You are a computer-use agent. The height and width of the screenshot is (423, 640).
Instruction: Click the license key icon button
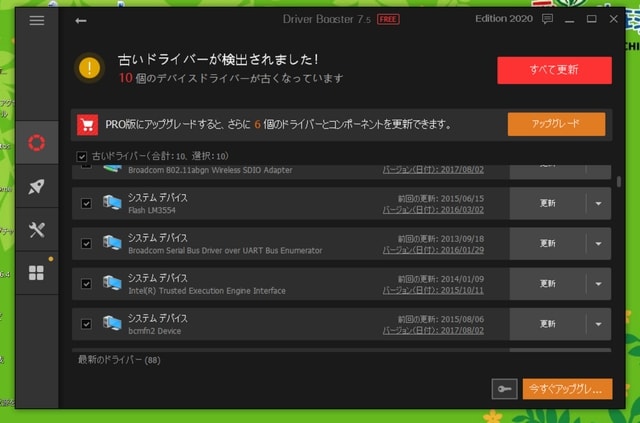pyautogui.click(x=504, y=389)
